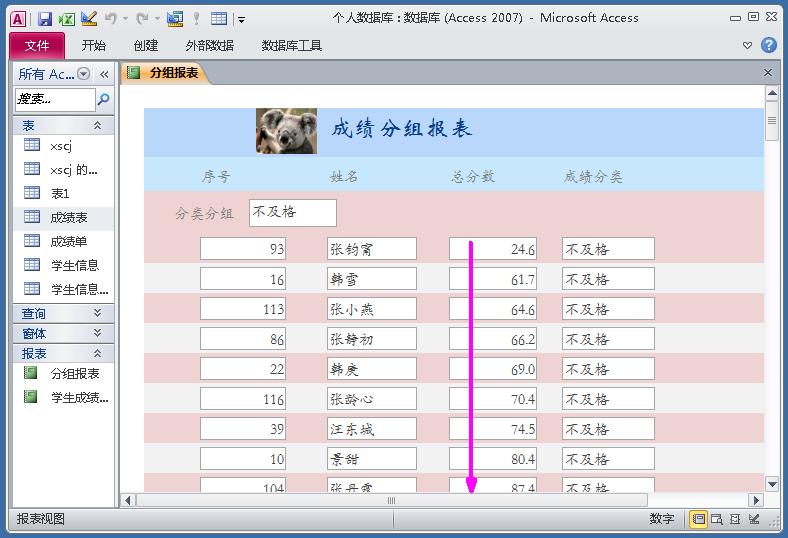This screenshot has width=788, height=538.
Task: Click the 分类分组 field showing 不及格
Action: coord(292,212)
